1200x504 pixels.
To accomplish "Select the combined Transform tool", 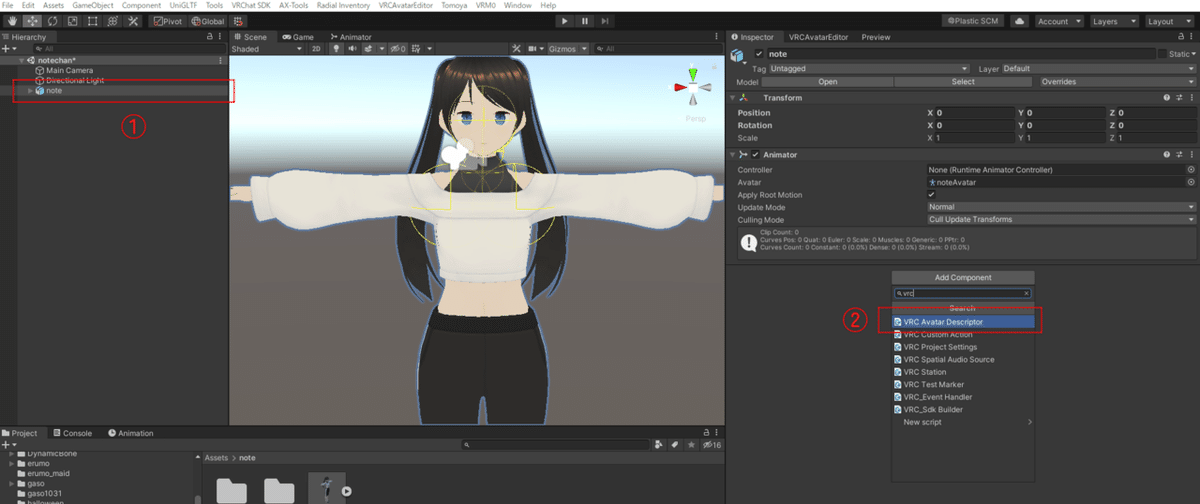I will [x=113, y=21].
